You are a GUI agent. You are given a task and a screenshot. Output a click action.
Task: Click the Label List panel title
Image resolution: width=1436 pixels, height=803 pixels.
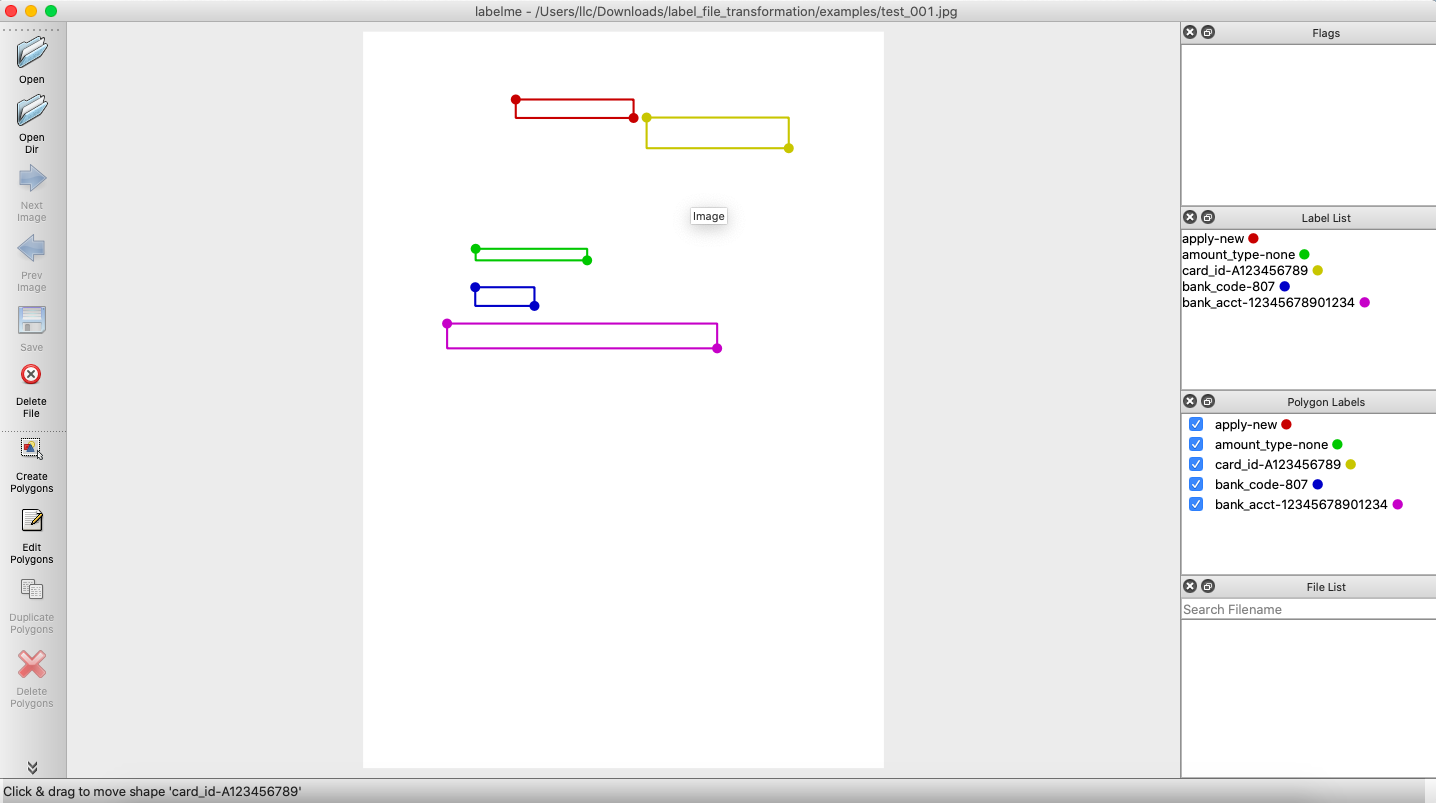pyautogui.click(x=1326, y=218)
